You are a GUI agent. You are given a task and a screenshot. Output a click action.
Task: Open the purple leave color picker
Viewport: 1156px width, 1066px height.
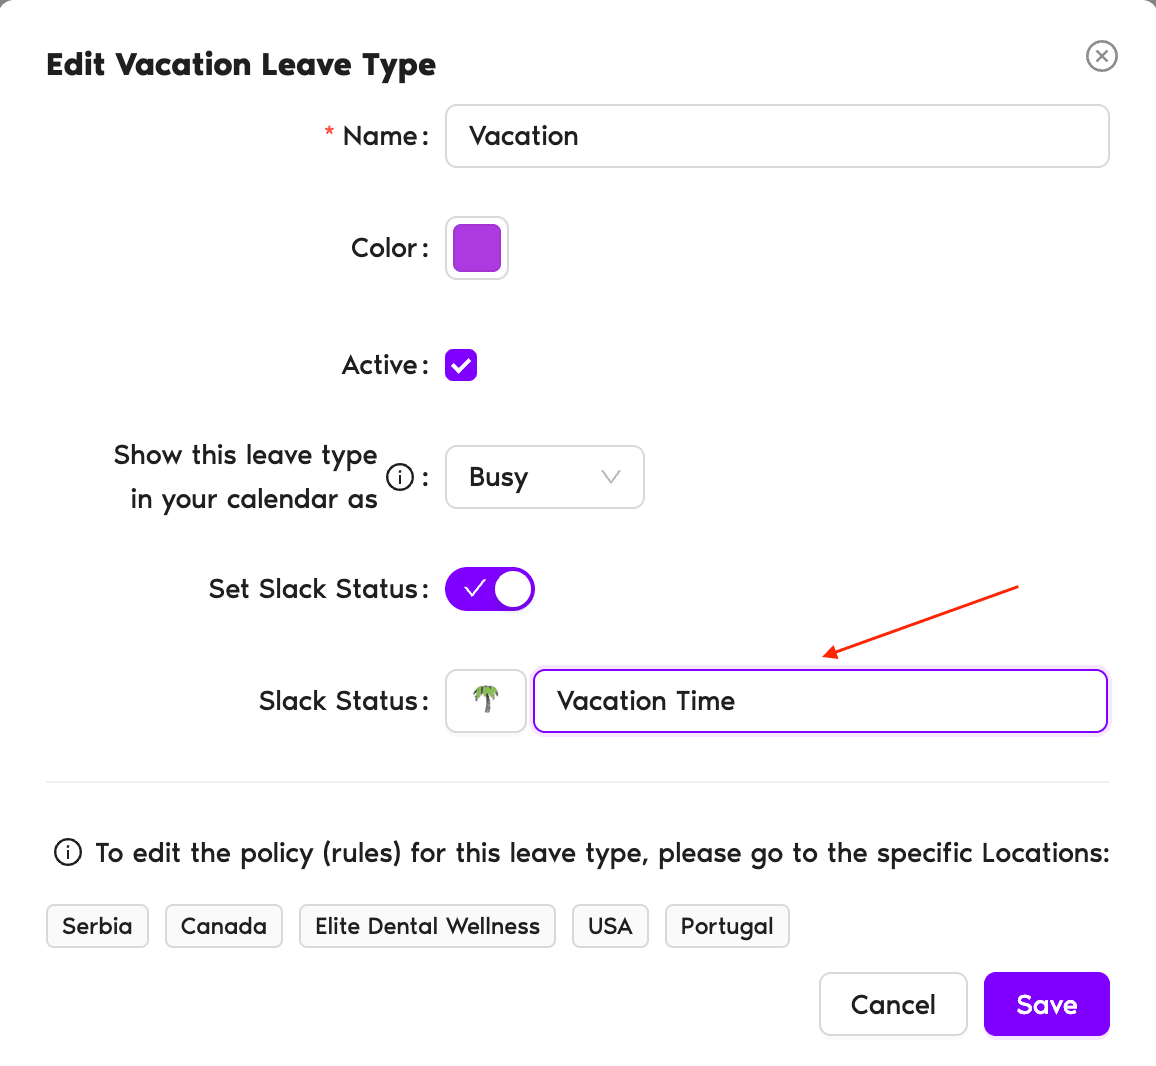tap(477, 248)
